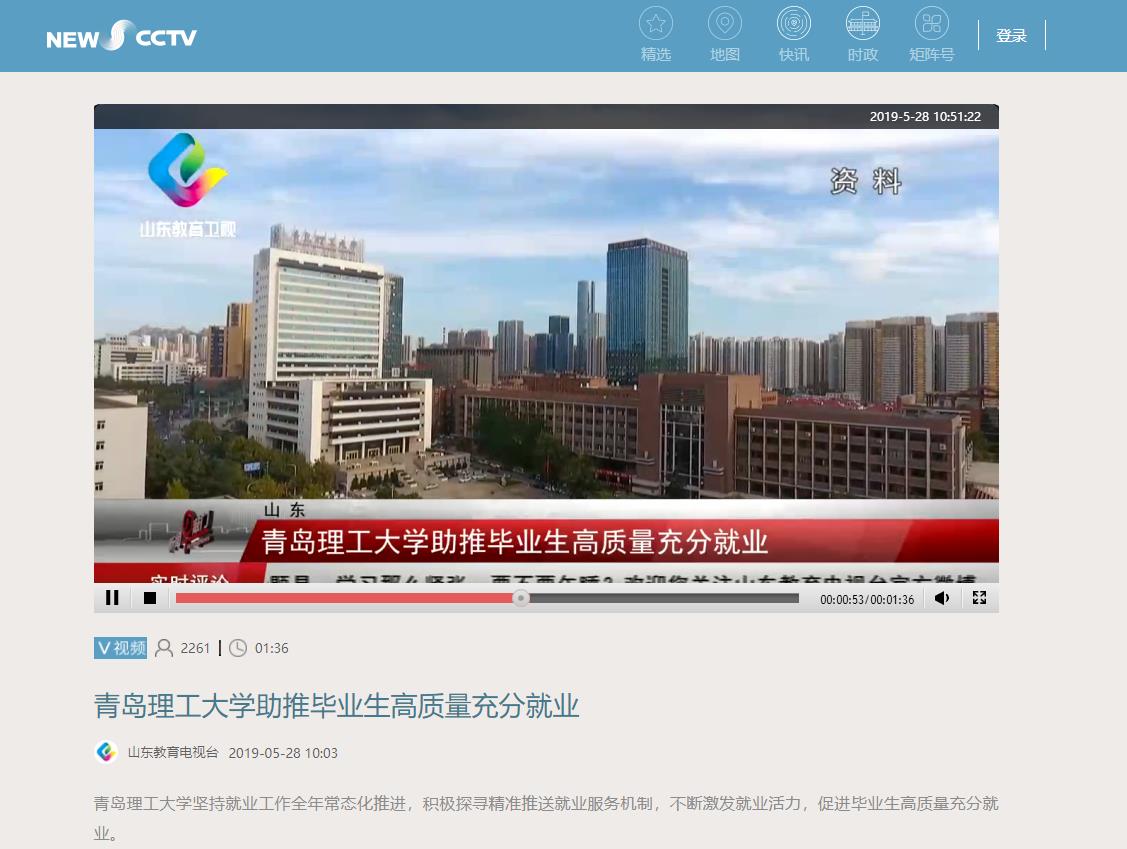The image size is (1127, 849).
Task: Click the 山东教育电视台 source name link
Action: (173, 753)
